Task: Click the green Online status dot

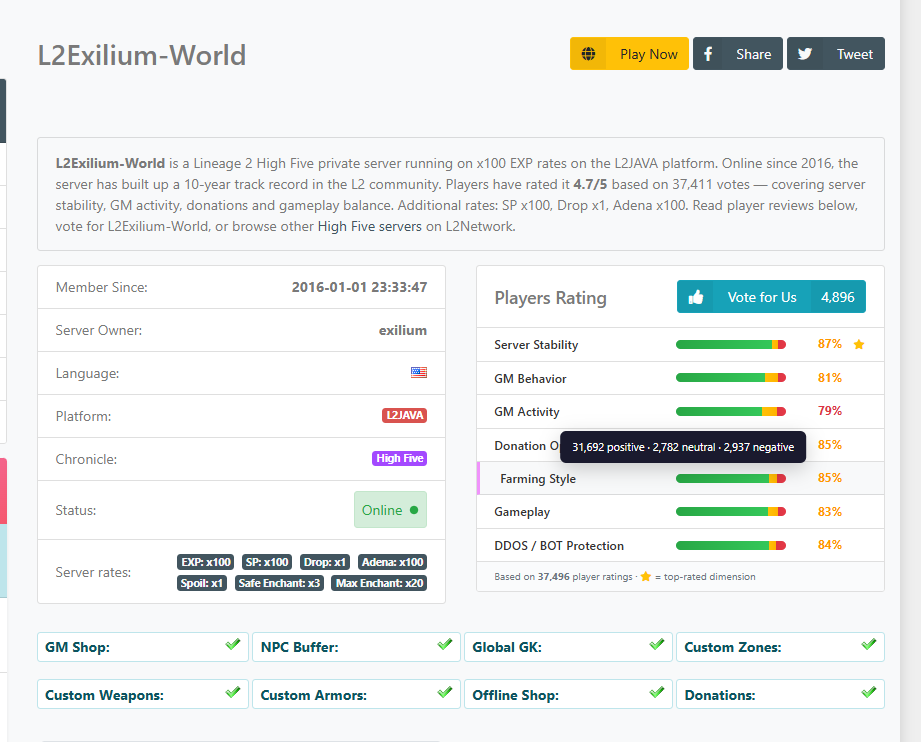Action: click(414, 510)
